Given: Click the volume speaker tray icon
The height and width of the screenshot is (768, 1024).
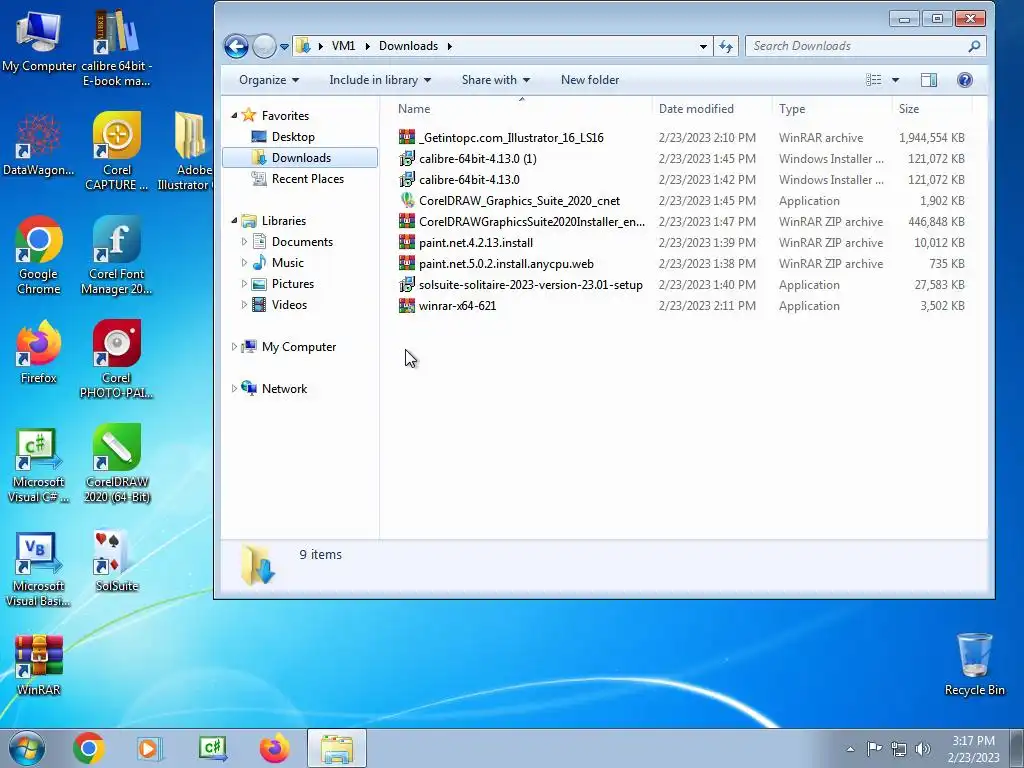Looking at the screenshot, I should click(923, 748).
